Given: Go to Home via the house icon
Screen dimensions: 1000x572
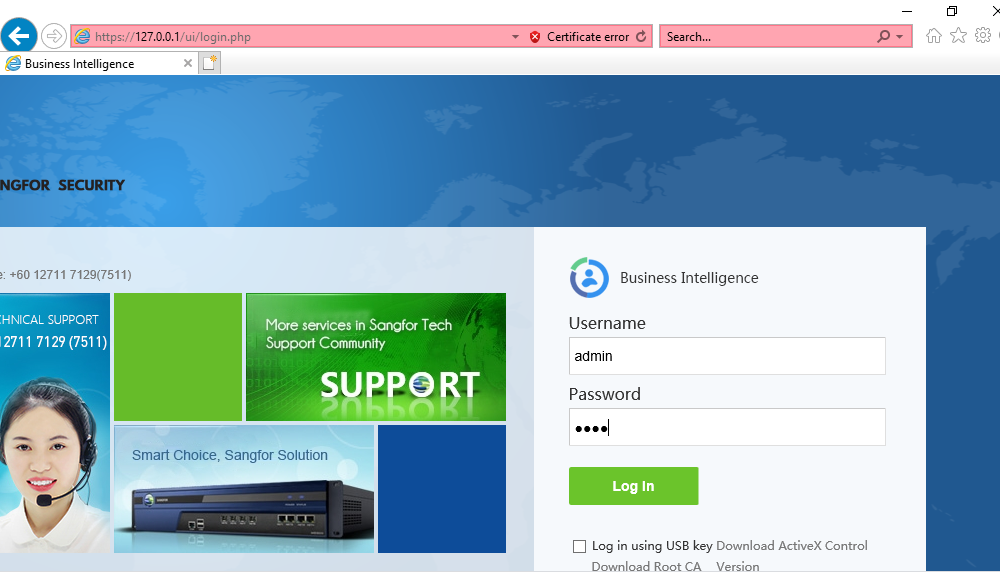Looking at the screenshot, I should tap(934, 36).
